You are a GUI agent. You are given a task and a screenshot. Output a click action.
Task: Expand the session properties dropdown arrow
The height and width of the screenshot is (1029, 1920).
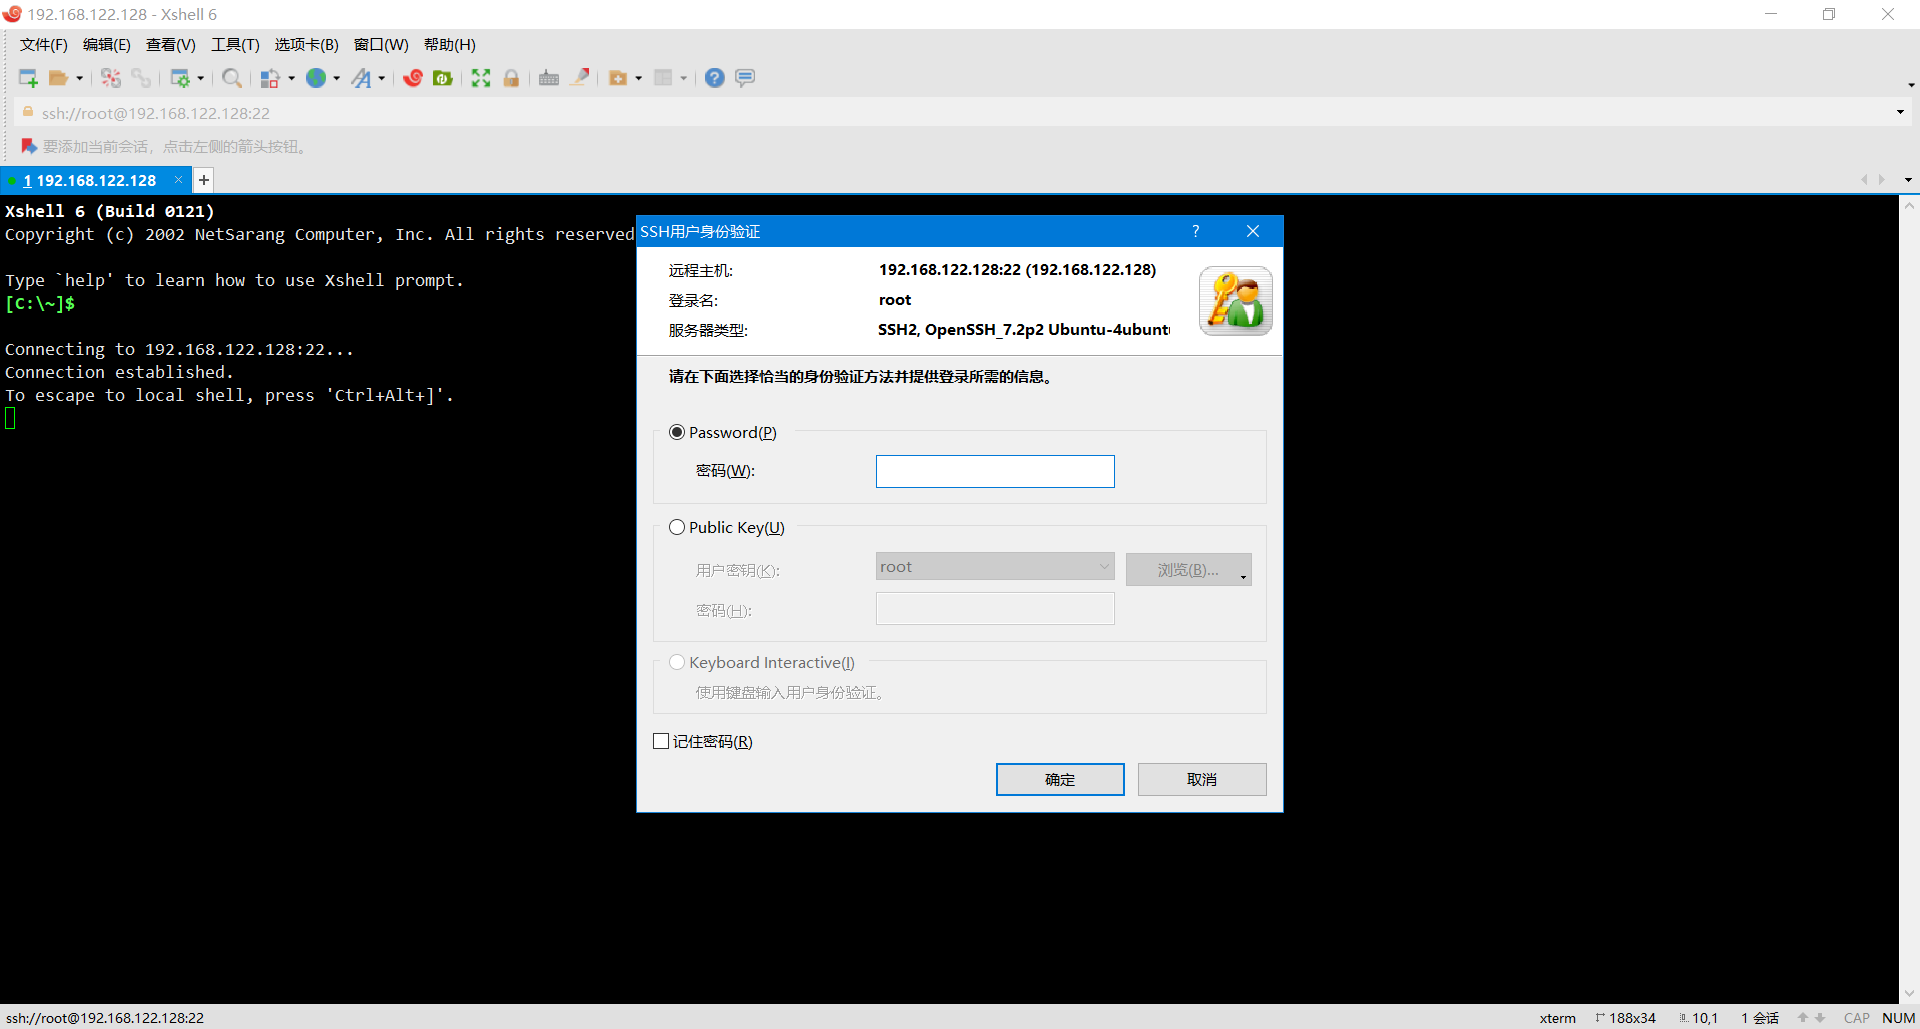coord(201,78)
